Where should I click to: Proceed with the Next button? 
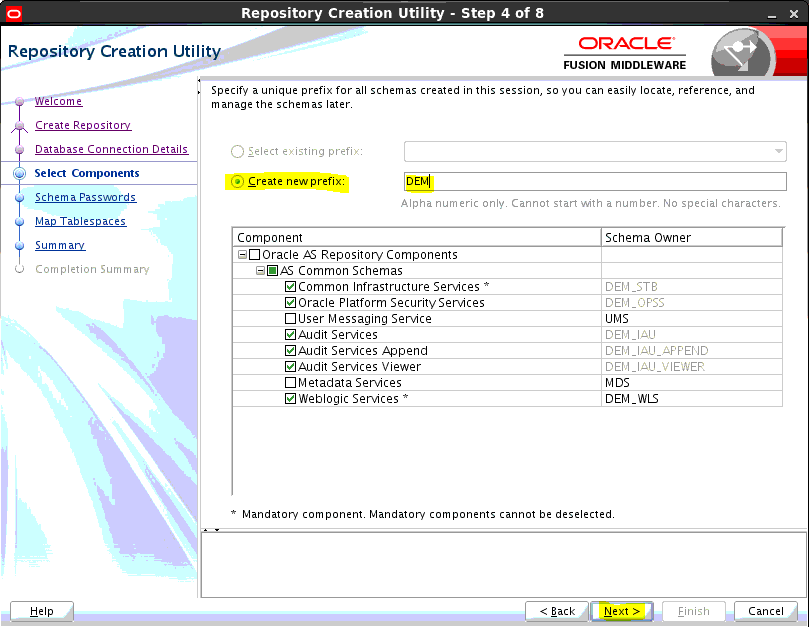tap(622, 611)
